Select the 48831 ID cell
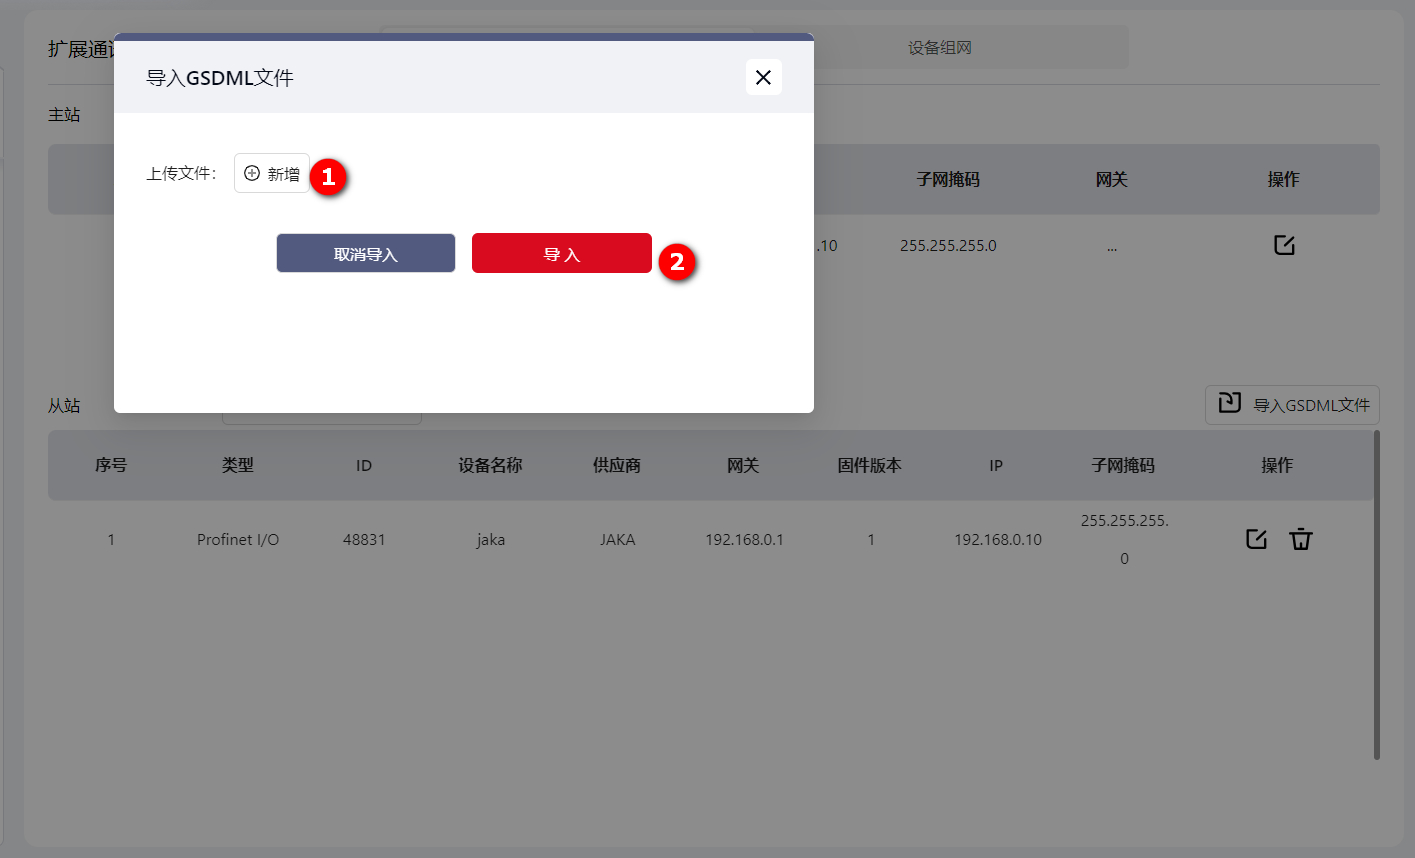This screenshot has width=1415, height=858. pos(364,540)
